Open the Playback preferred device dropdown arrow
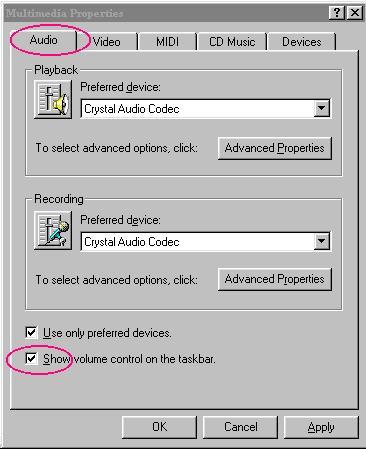 coord(322,108)
